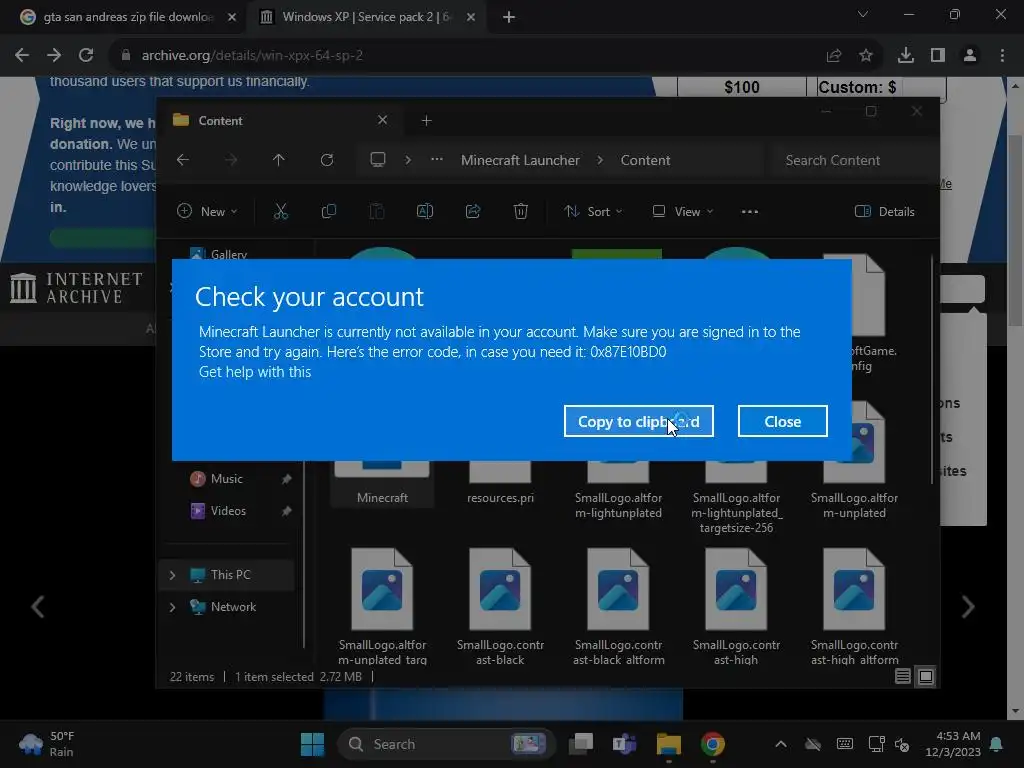The height and width of the screenshot is (768, 1024).
Task: Select SmallLogo.contrast-black image file
Action: pos(500,606)
